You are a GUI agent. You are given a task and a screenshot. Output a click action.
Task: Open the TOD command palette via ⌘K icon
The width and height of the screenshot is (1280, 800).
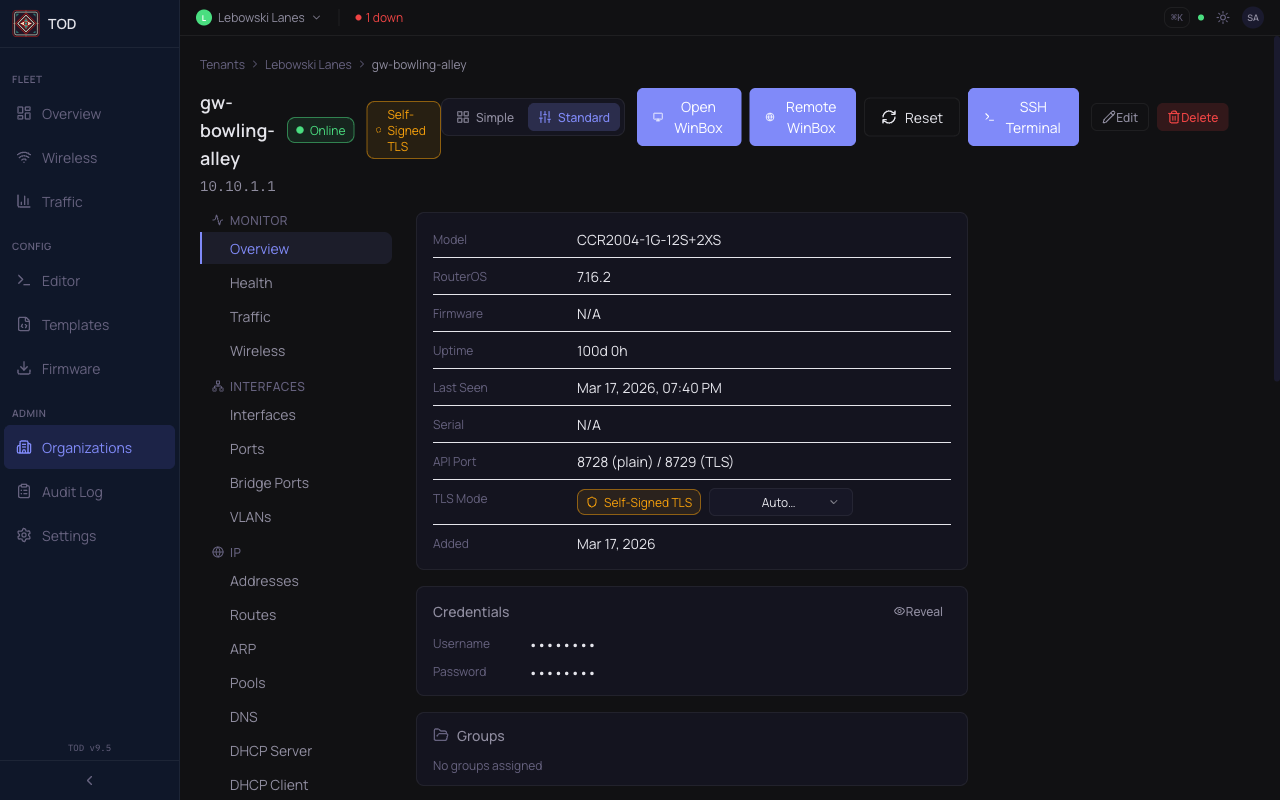point(1176,17)
